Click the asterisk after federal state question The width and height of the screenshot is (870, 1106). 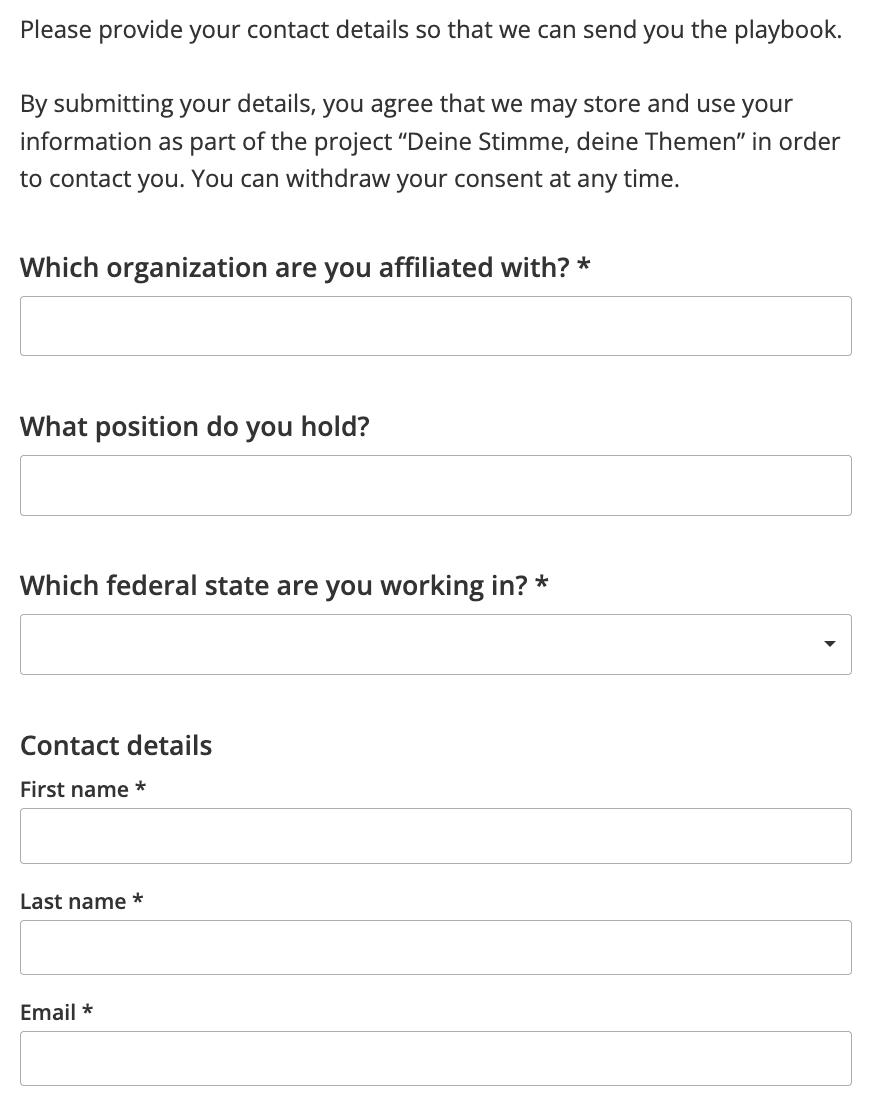coord(542,584)
